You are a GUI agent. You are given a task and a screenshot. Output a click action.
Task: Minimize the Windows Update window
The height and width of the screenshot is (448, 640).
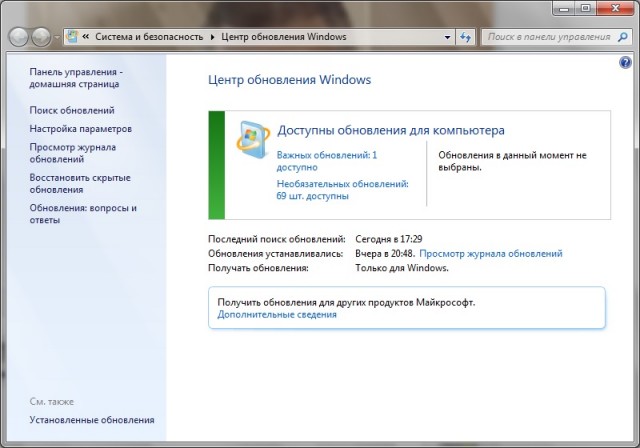coord(564,8)
